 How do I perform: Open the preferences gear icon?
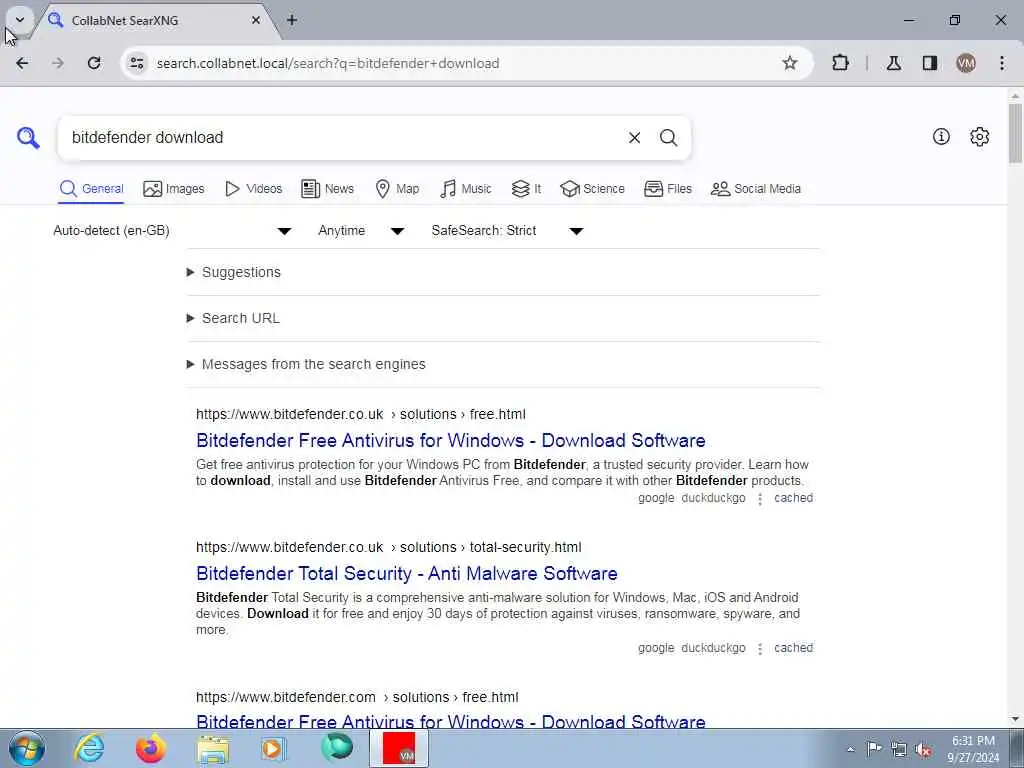coord(980,136)
